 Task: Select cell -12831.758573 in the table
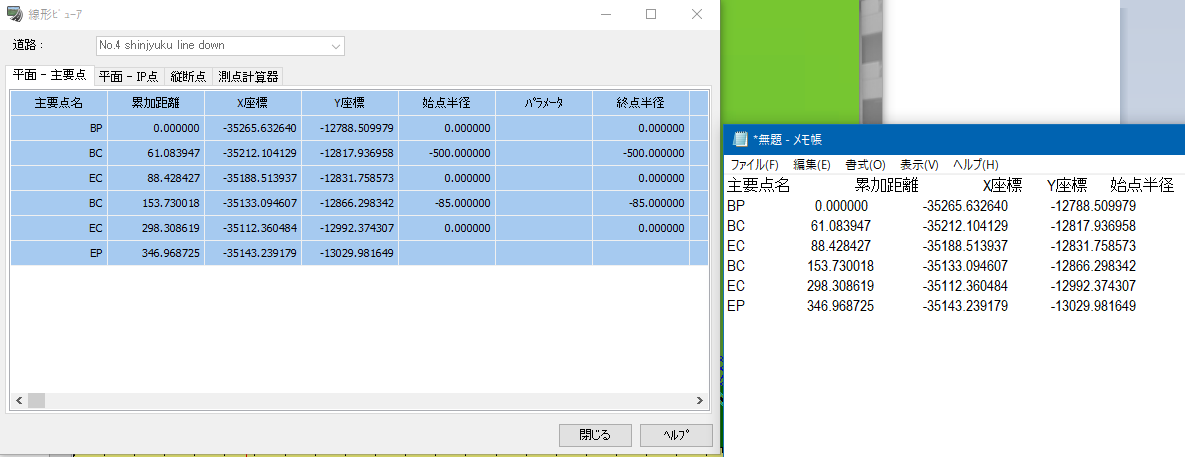click(350, 178)
